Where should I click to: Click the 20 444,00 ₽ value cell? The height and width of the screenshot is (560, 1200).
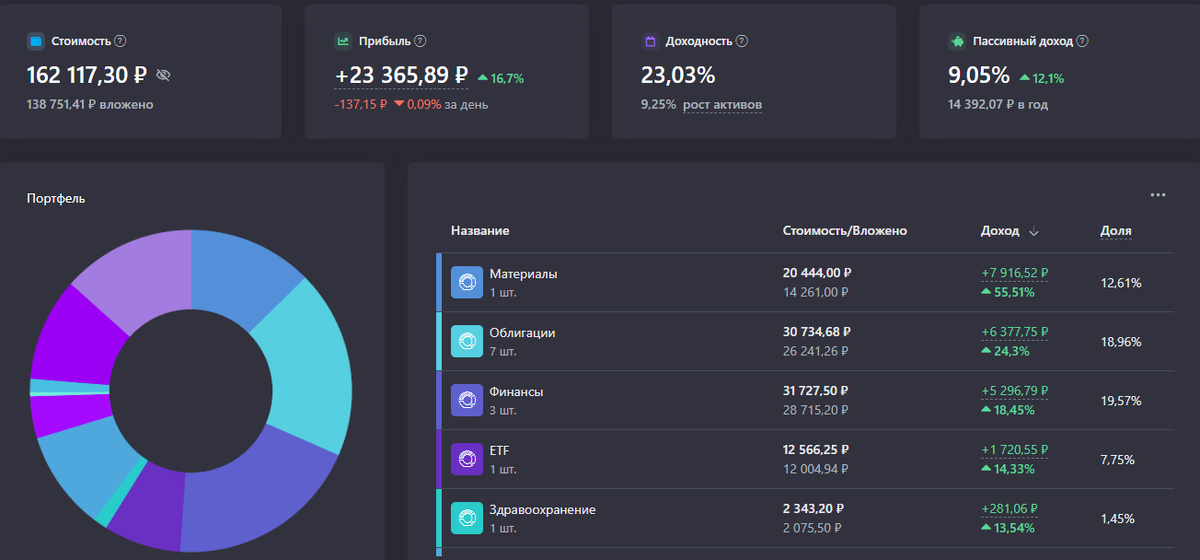pos(817,273)
